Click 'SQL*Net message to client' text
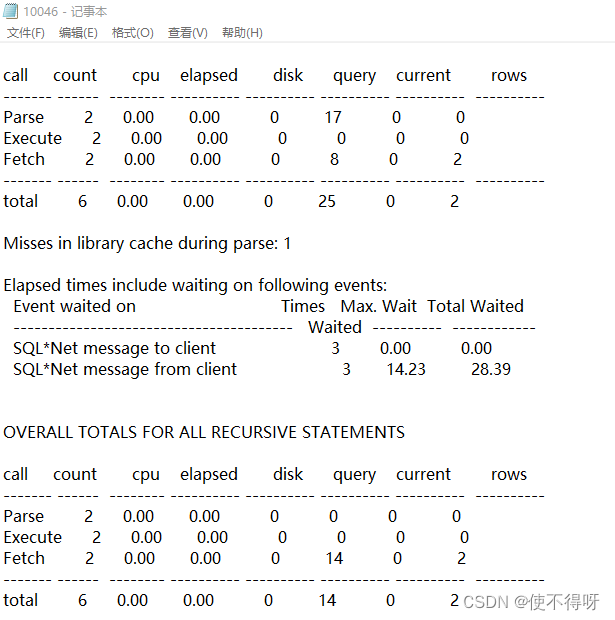The width and height of the screenshot is (615, 620). (114, 348)
